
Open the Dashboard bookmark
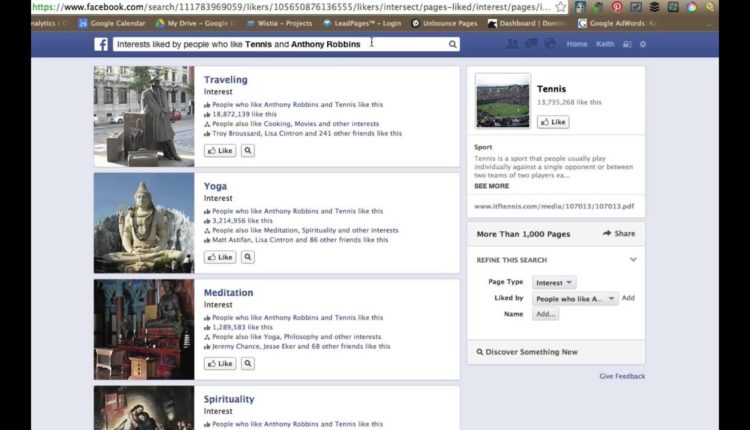pos(528,23)
